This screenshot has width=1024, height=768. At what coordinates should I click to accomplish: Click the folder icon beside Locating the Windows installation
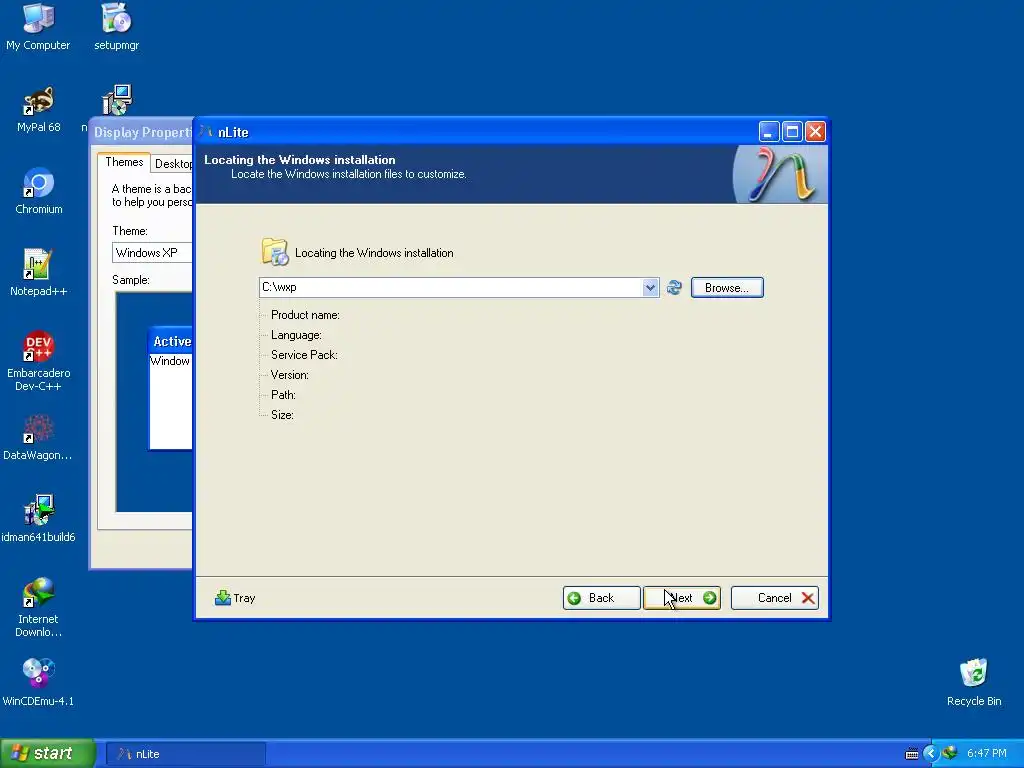[x=275, y=252]
